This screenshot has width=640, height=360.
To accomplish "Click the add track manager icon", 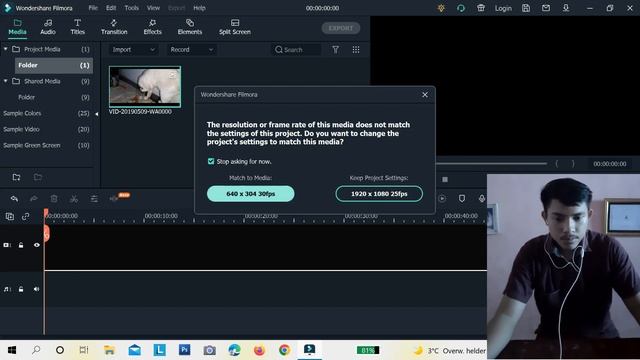I will click(x=9, y=216).
